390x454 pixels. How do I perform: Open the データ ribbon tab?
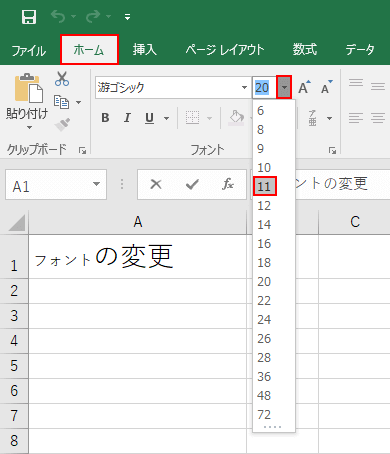point(360,49)
